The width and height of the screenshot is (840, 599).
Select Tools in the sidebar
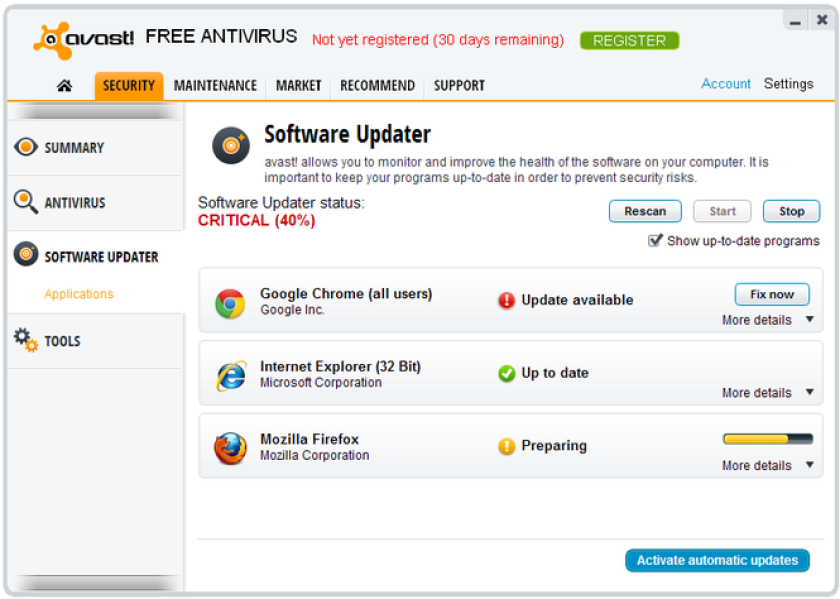click(95, 341)
